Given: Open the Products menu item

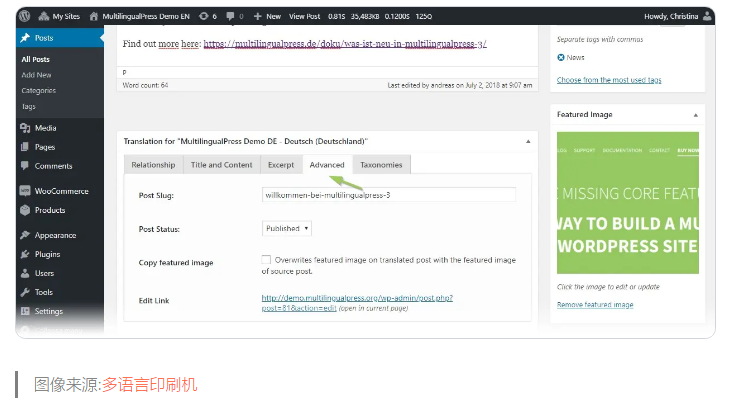Looking at the screenshot, I should click(x=50, y=210).
